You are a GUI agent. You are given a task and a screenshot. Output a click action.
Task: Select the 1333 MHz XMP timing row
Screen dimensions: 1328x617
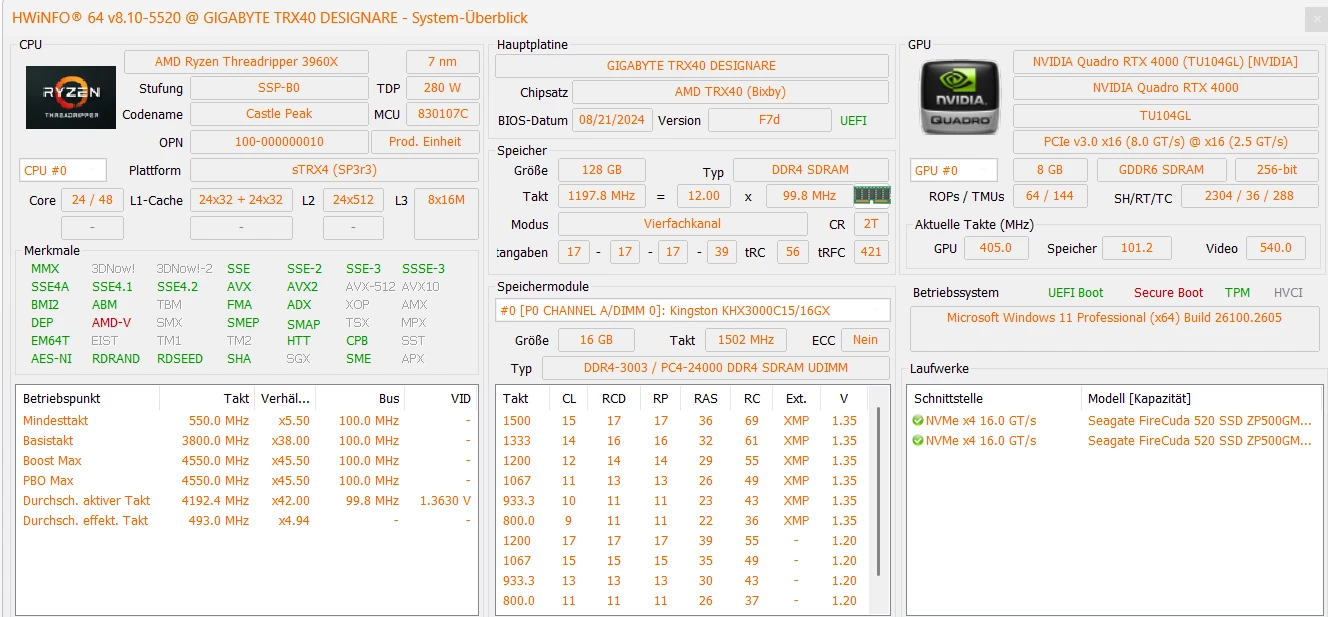[x=684, y=441]
